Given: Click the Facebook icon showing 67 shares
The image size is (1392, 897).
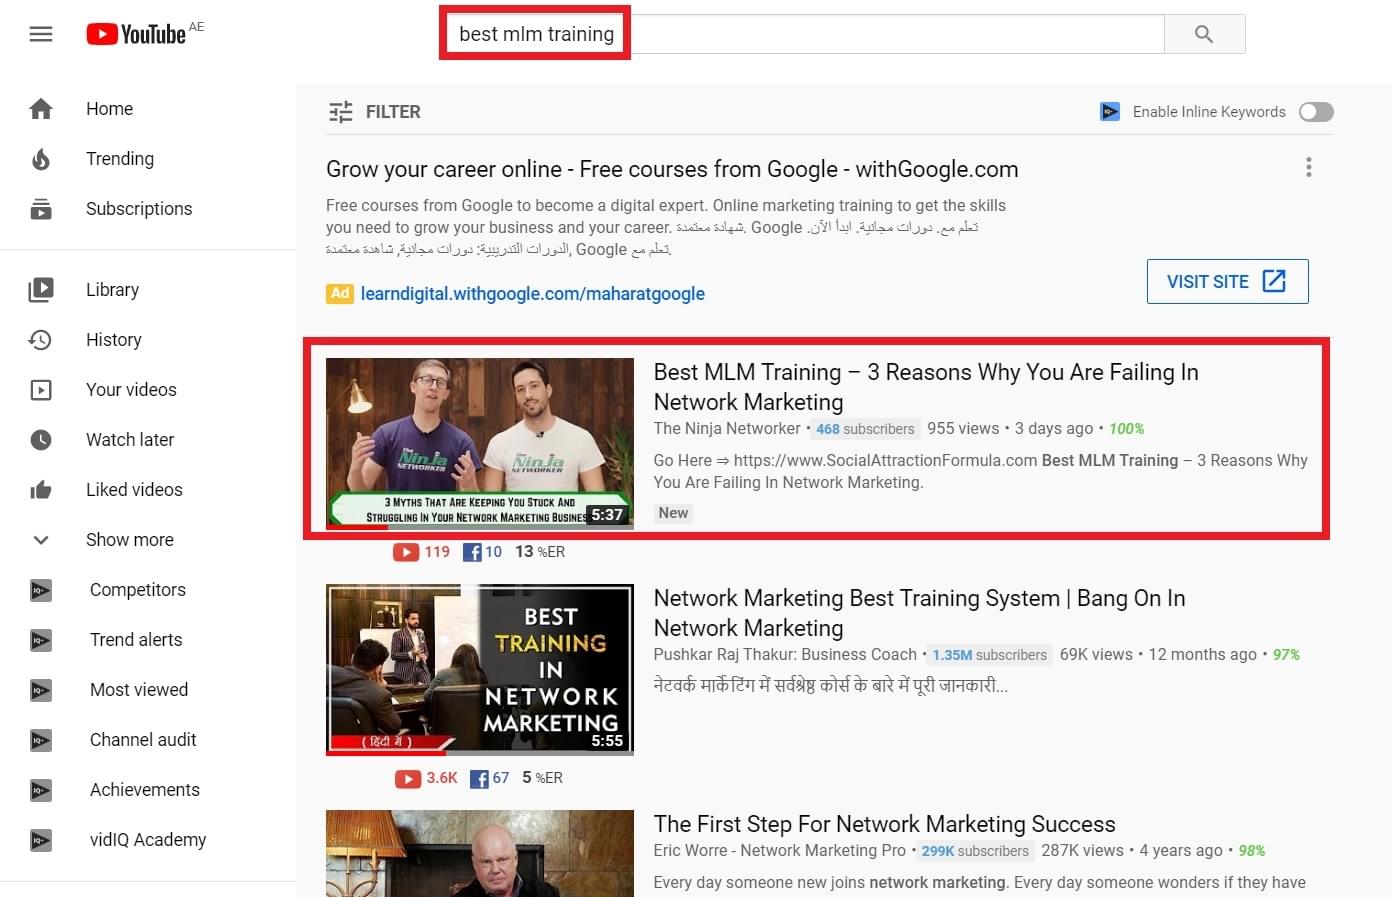Looking at the screenshot, I should [479, 778].
